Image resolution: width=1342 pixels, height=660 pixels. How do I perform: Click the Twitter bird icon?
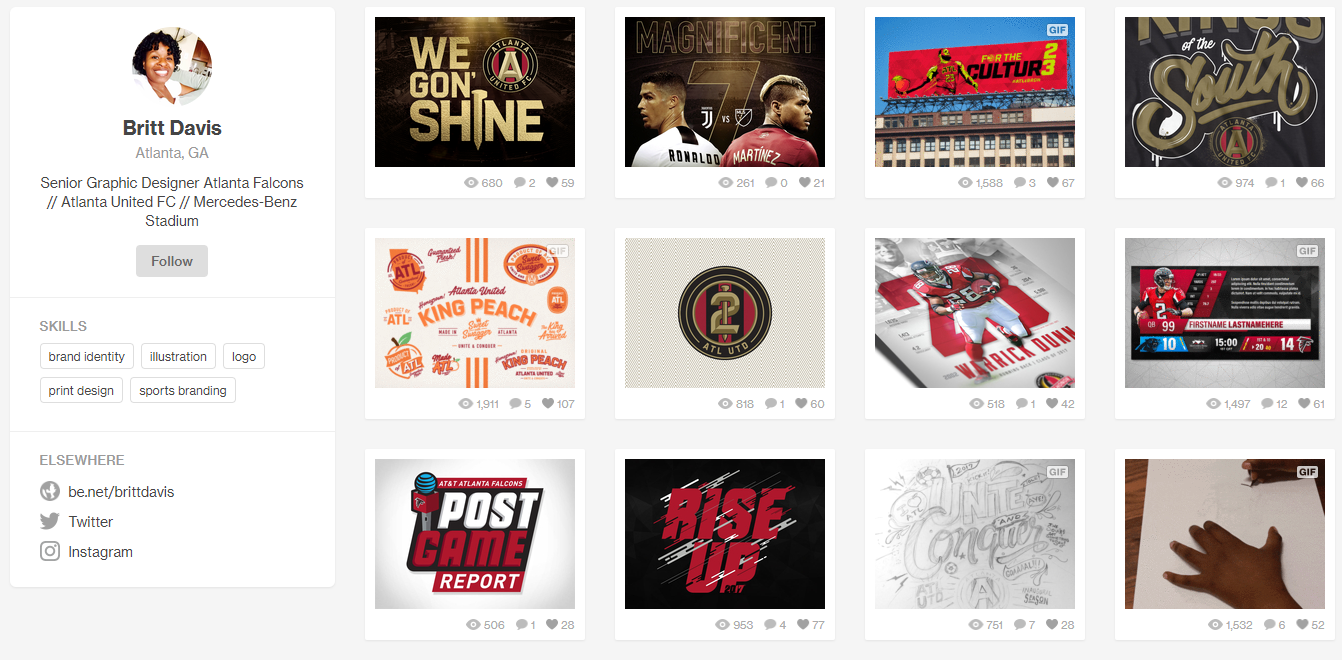click(x=50, y=521)
